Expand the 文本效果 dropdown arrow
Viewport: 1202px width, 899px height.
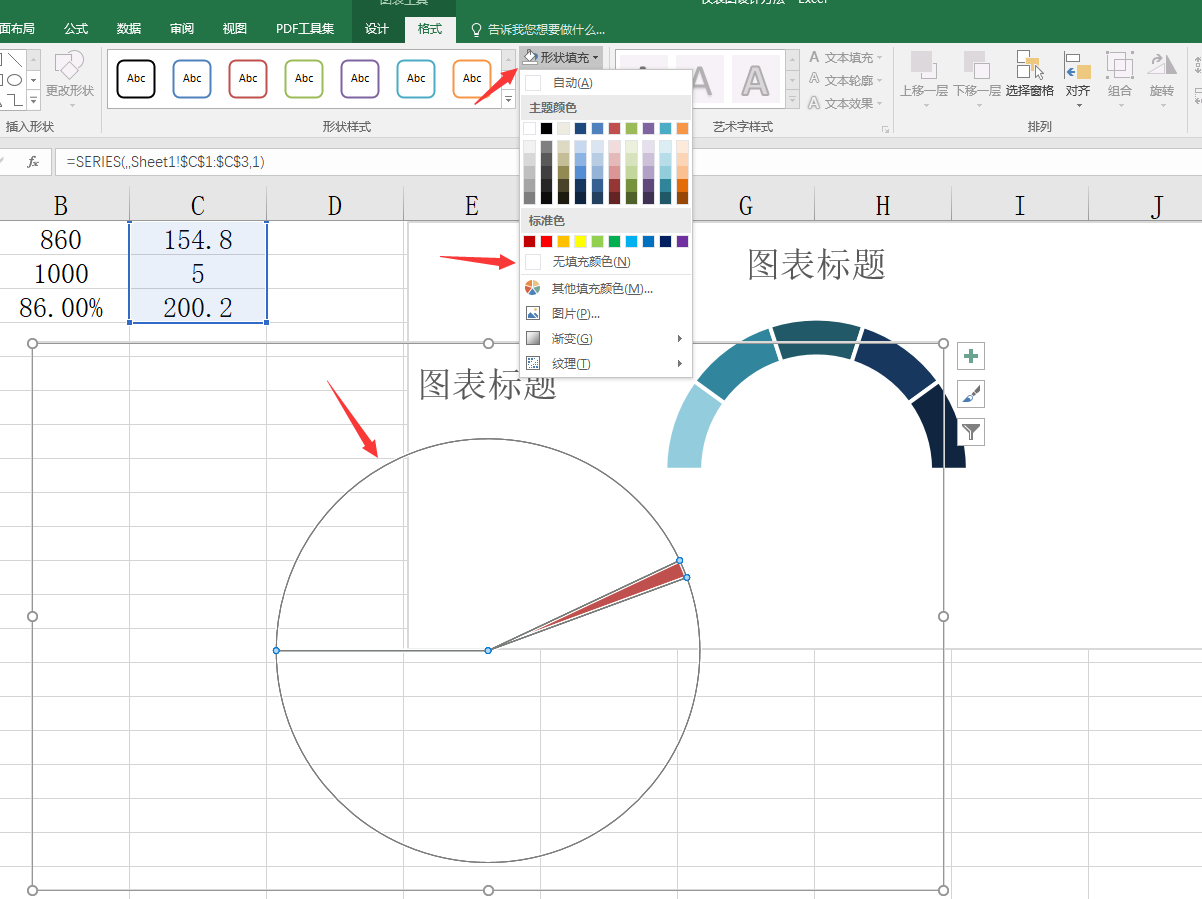880,103
